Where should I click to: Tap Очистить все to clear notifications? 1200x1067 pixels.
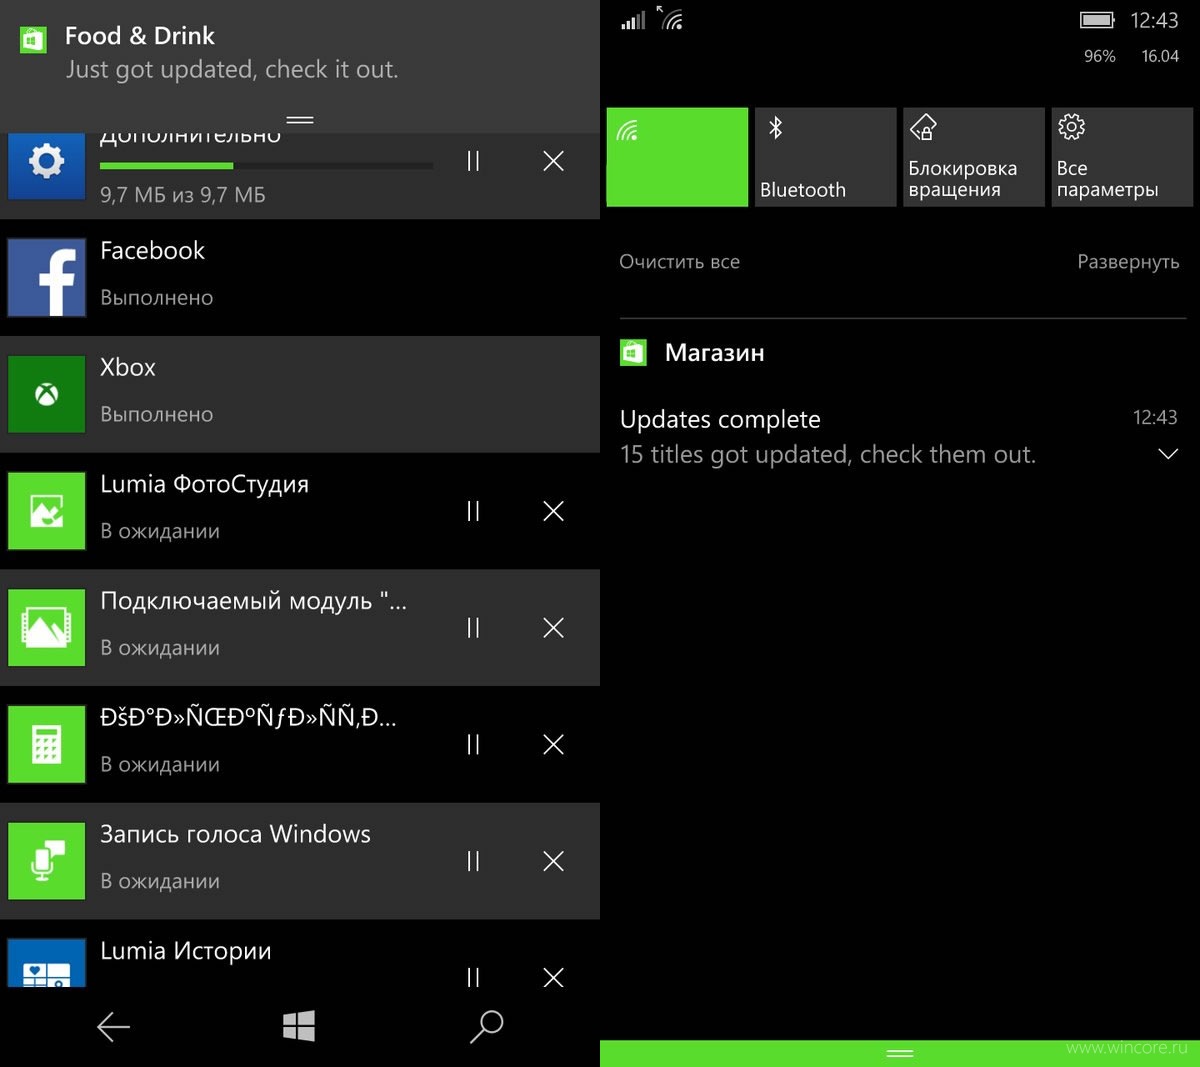(x=680, y=262)
